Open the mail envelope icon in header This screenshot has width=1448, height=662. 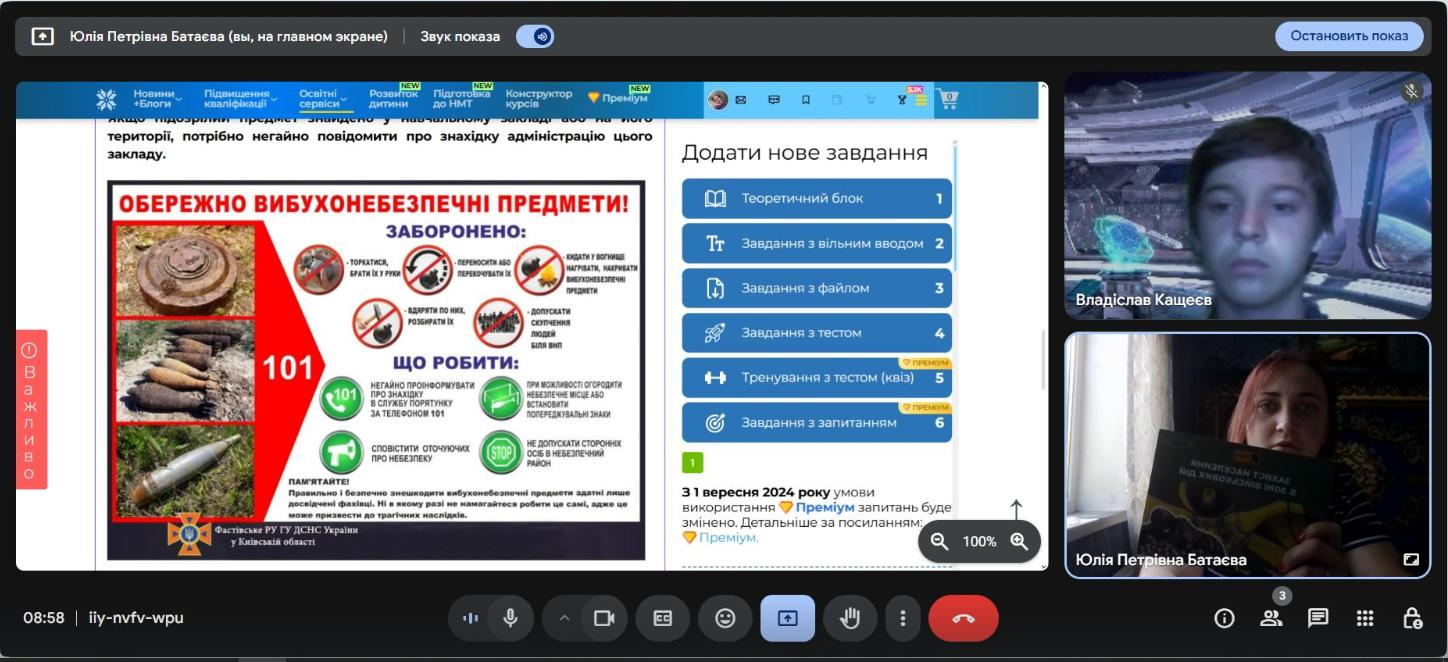741,100
